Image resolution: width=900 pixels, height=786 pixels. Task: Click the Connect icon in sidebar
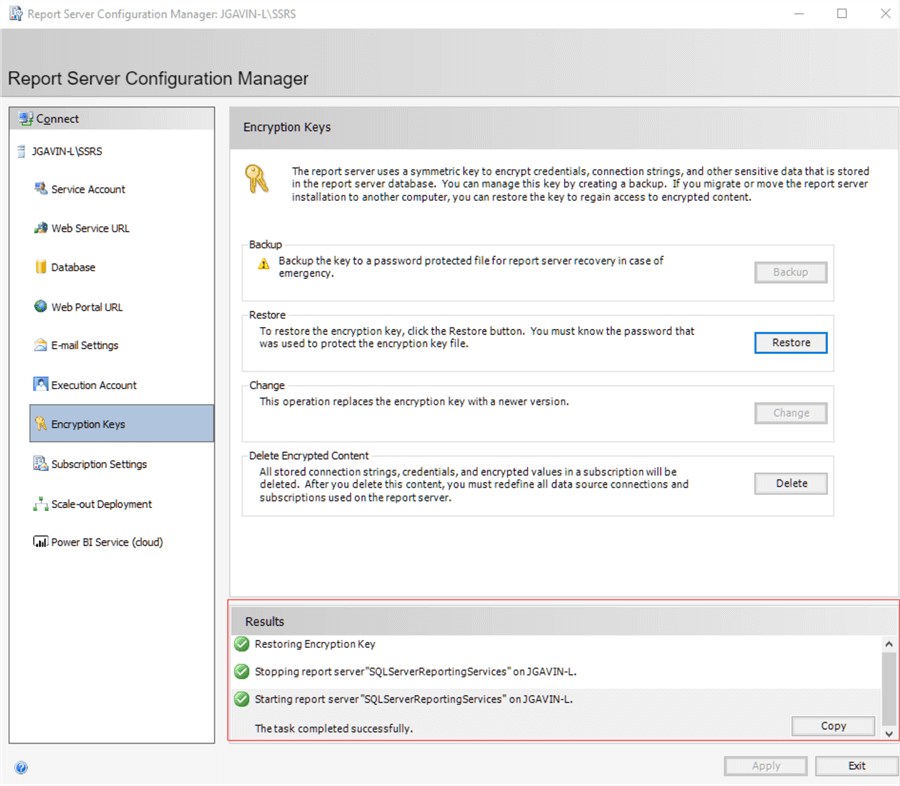pyautogui.click(x=26, y=119)
